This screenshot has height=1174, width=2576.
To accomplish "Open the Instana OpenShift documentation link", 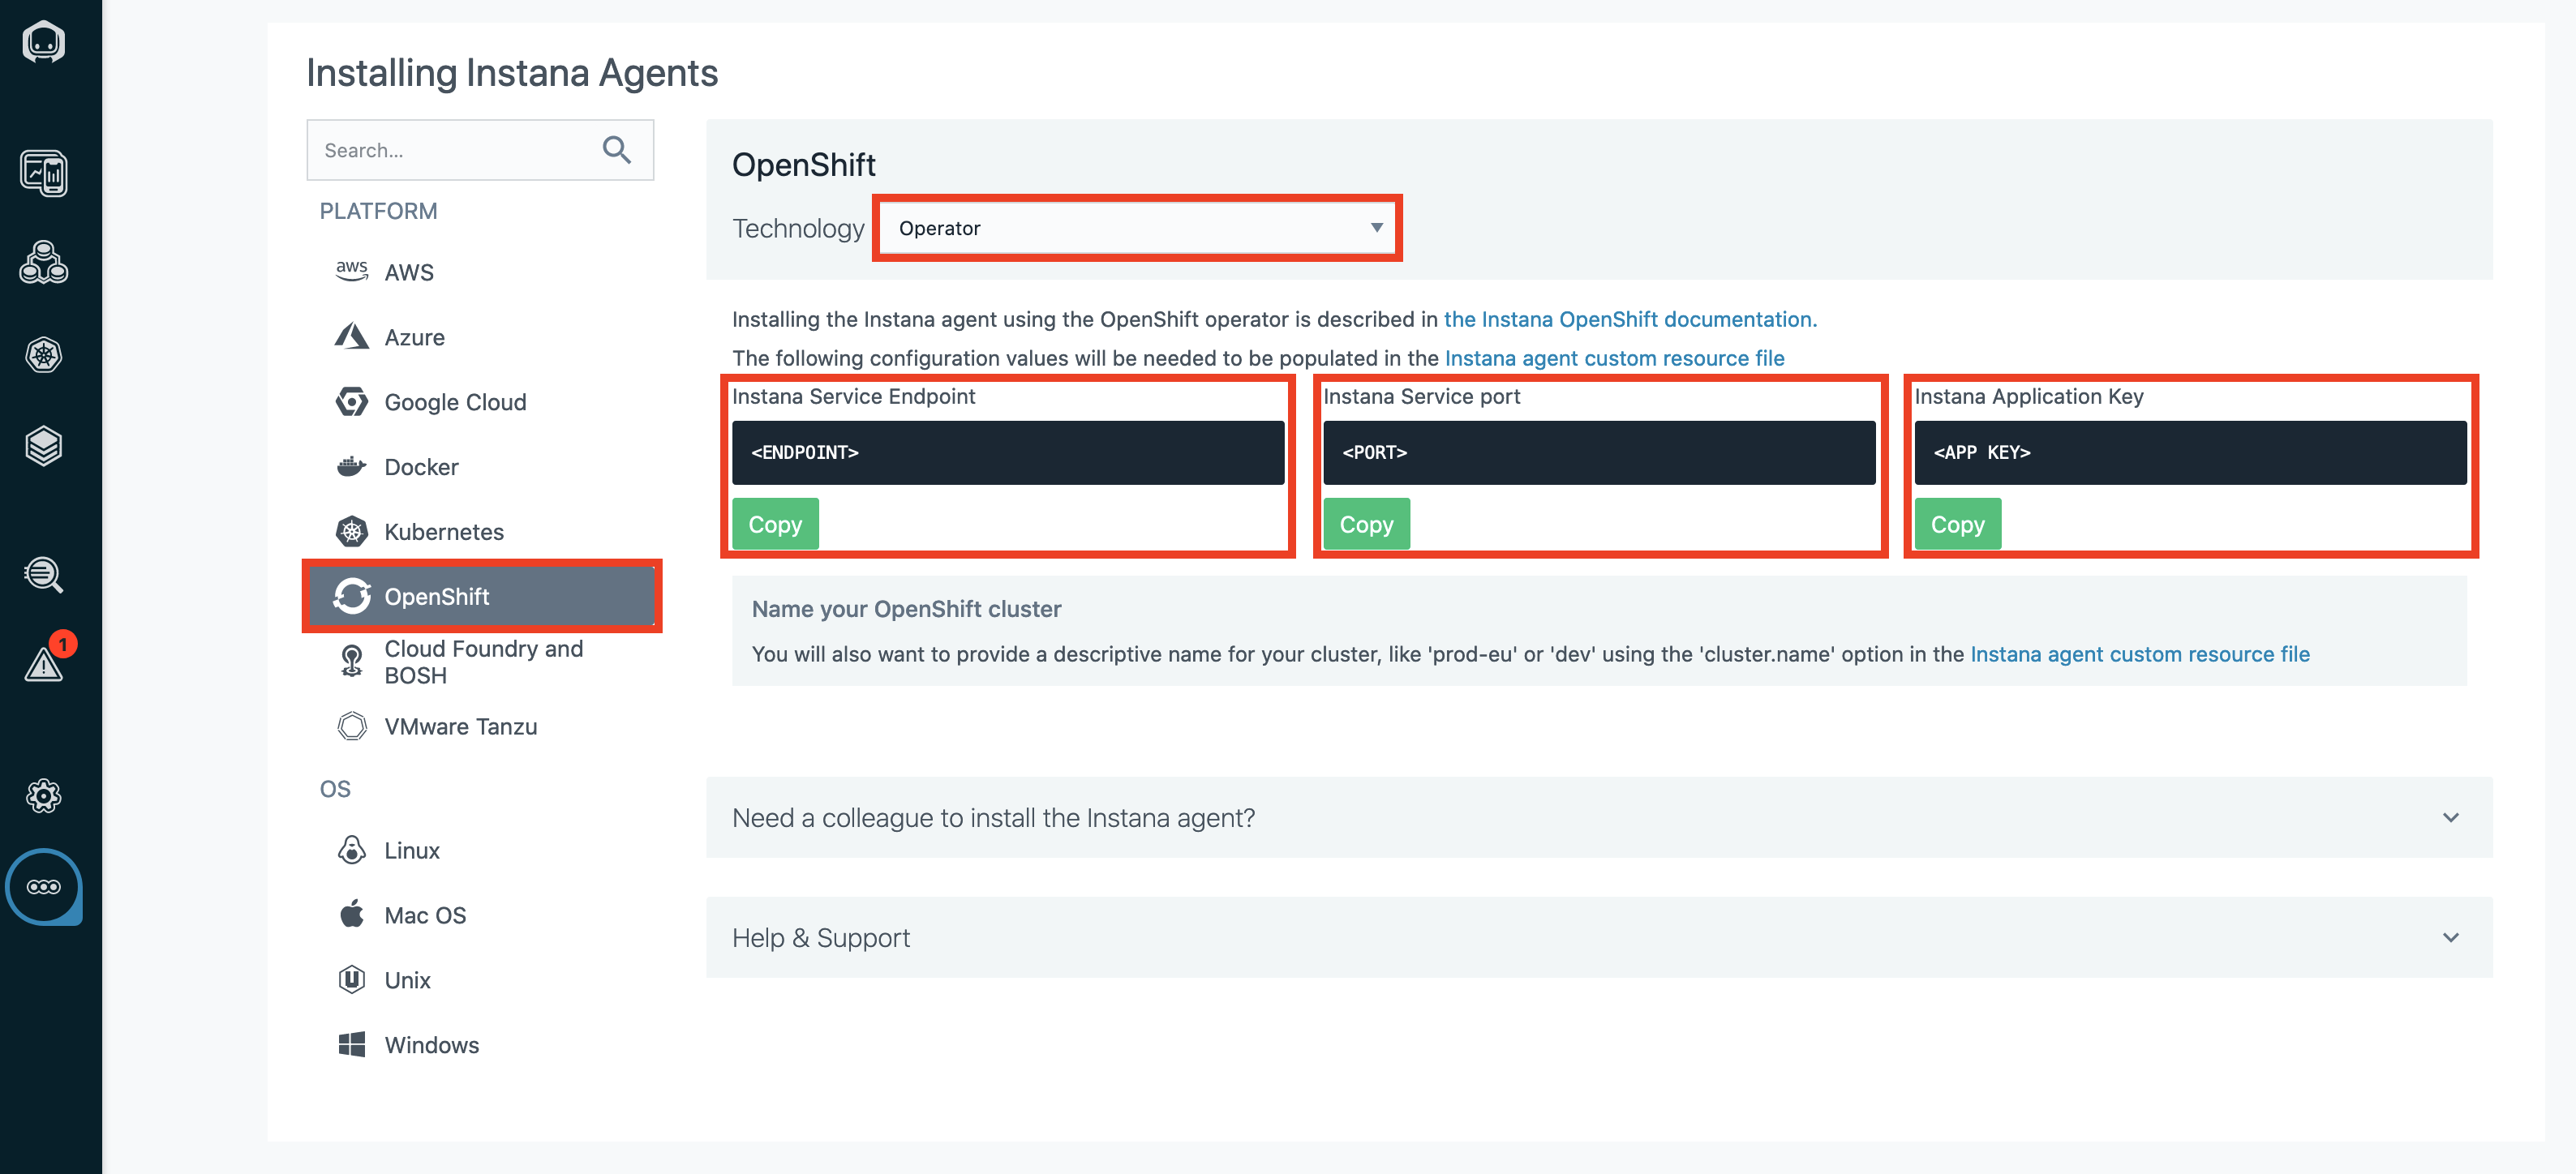I will coord(1629,319).
